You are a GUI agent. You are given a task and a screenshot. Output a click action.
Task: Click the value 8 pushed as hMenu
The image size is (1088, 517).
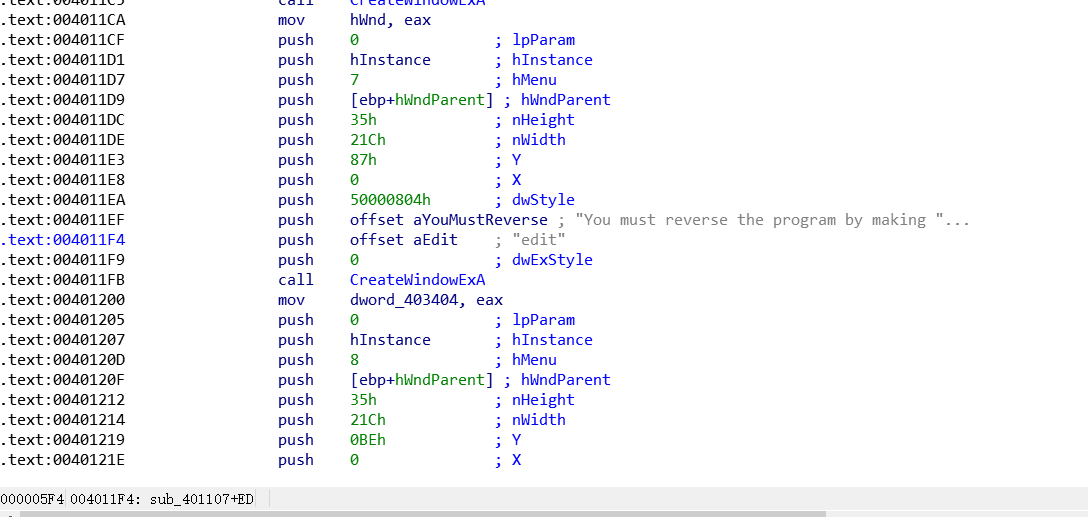[355, 360]
